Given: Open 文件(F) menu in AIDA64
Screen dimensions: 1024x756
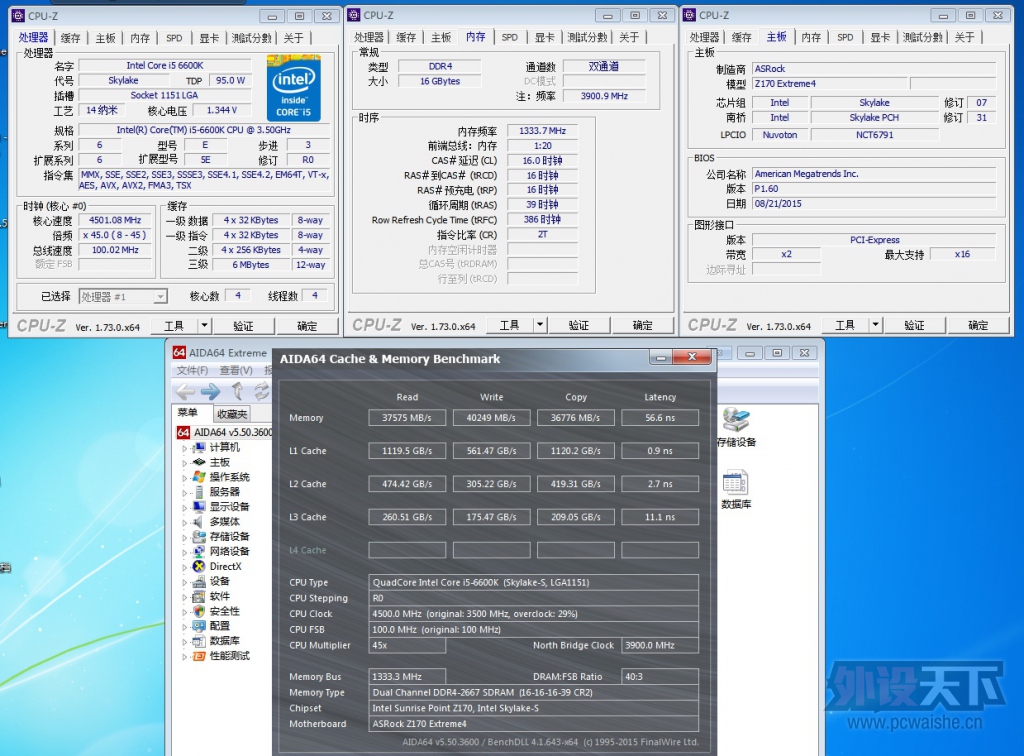Looking at the screenshot, I should (193, 370).
